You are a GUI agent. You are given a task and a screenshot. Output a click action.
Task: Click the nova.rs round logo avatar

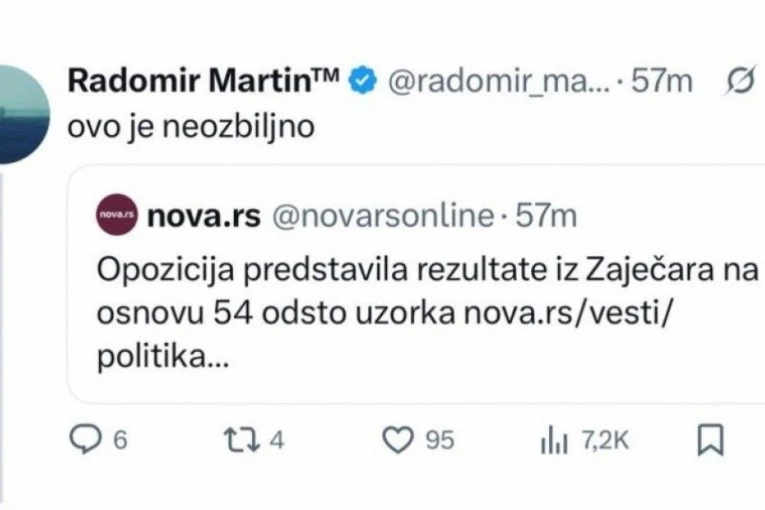pyautogui.click(x=115, y=216)
